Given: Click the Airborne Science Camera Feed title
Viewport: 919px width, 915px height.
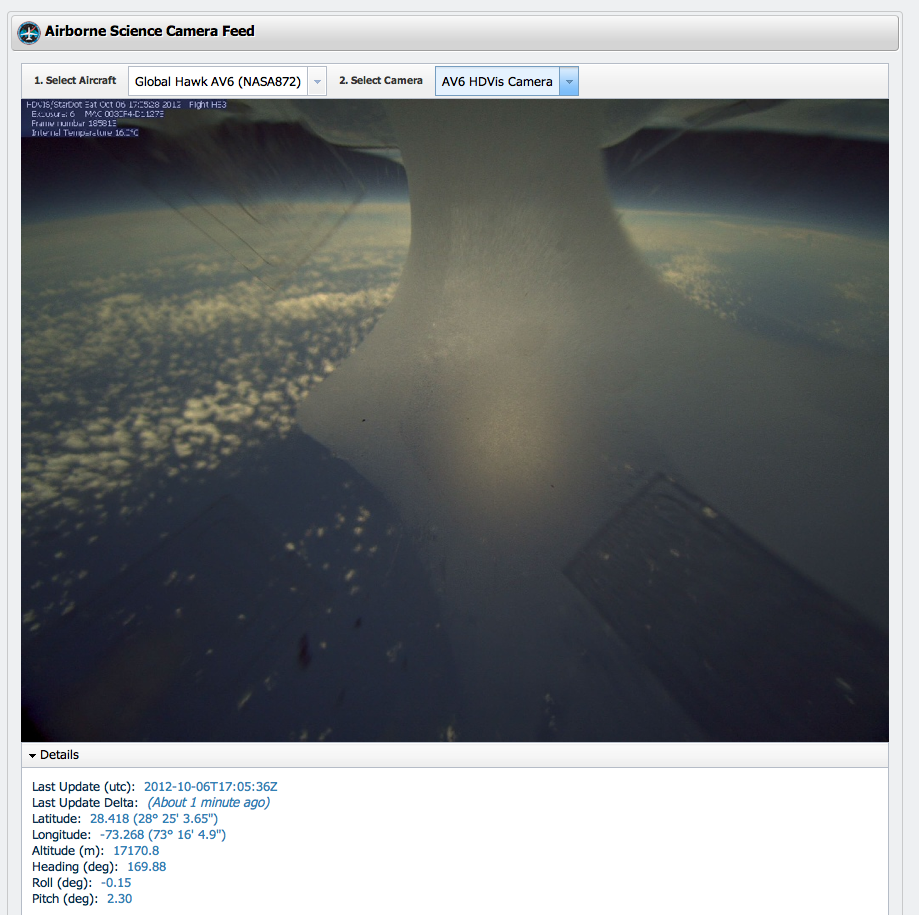Looking at the screenshot, I should (150, 31).
